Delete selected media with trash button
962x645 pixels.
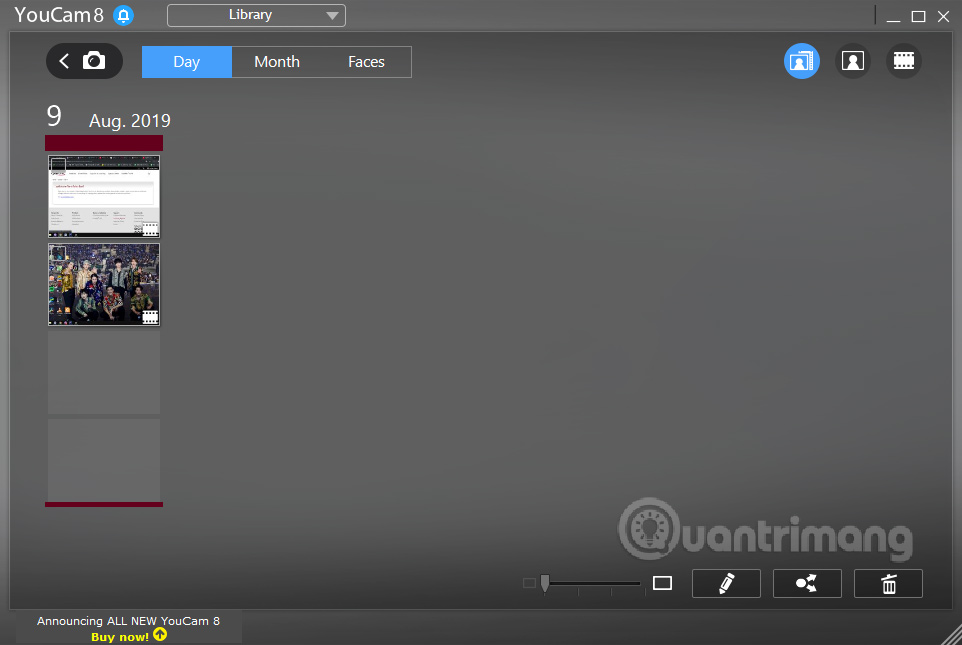pos(888,583)
